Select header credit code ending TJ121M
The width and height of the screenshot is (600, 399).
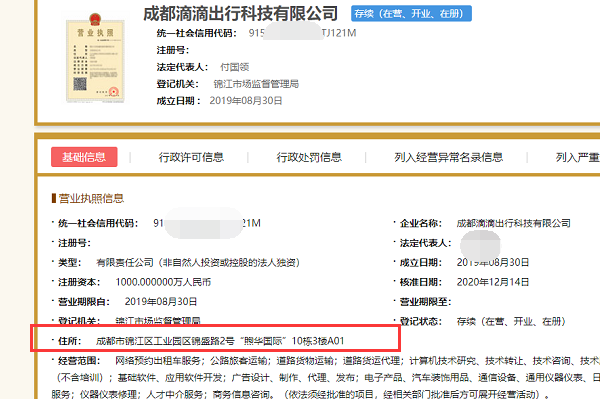(x=302, y=33)
